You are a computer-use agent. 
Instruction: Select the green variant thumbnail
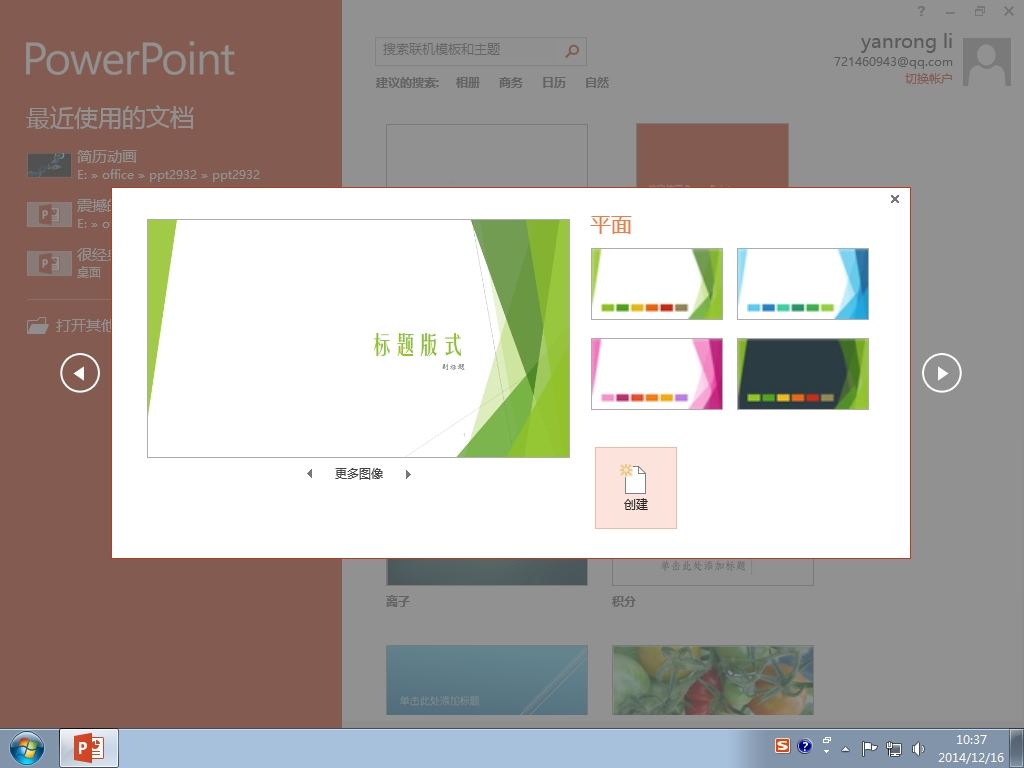(656, 283)
